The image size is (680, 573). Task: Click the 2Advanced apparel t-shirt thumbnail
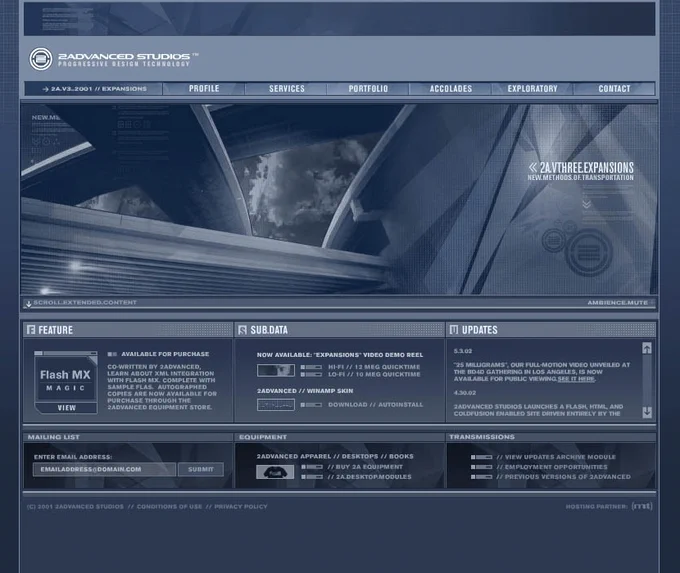[x=275, y=472]
